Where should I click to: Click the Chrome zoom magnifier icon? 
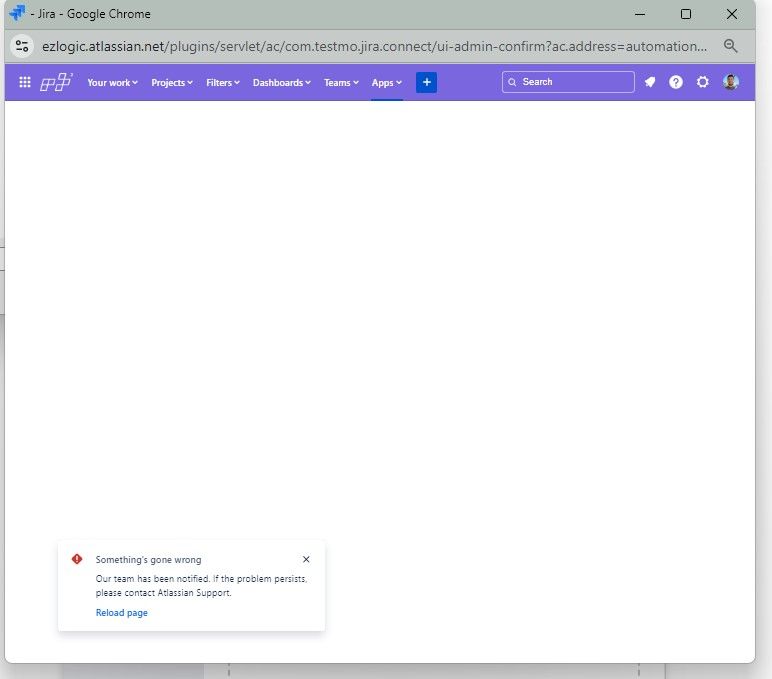(x=730, y=46)
